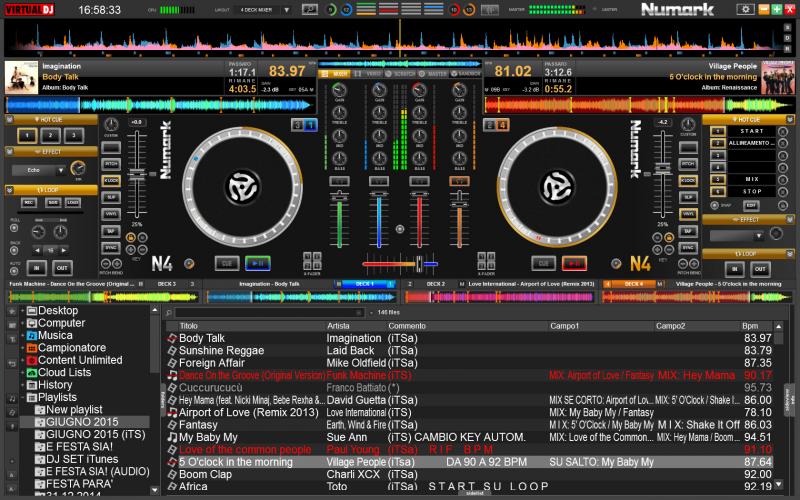Collapse the left deck LOOP panel
This screenshot has width=800, height=500.
pos(9,190)
